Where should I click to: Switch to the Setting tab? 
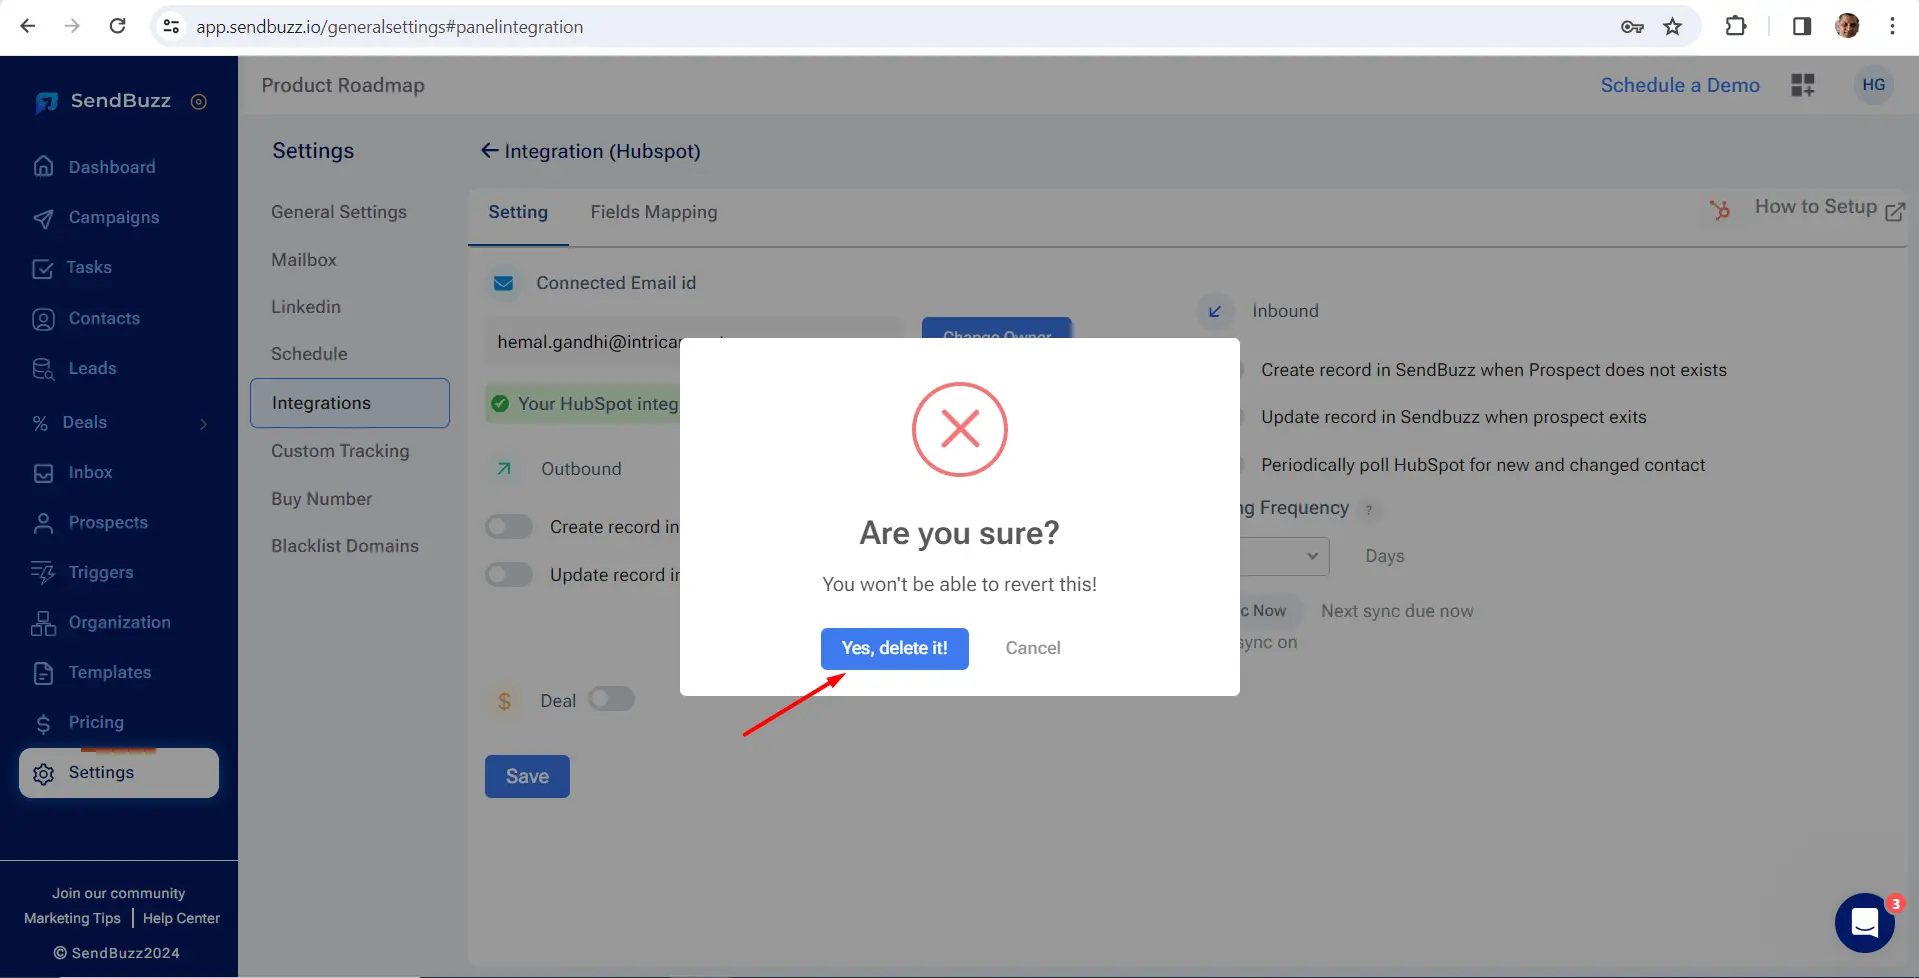tap(518, 212)
